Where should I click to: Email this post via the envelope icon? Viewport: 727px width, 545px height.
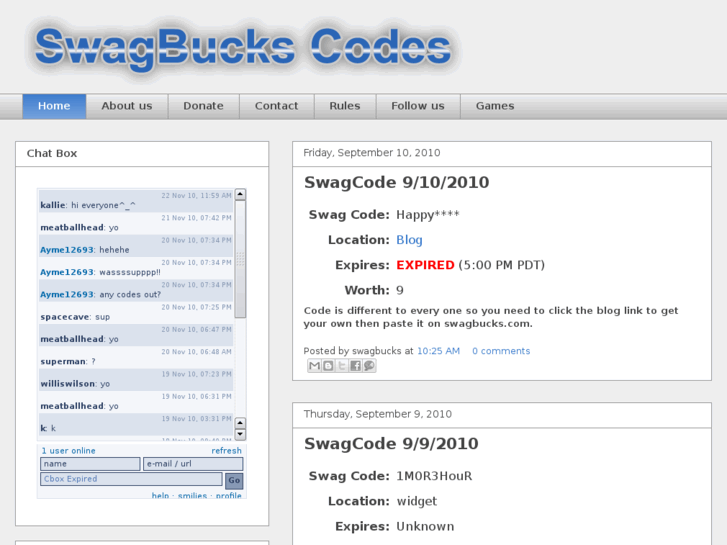pos(314,365)
